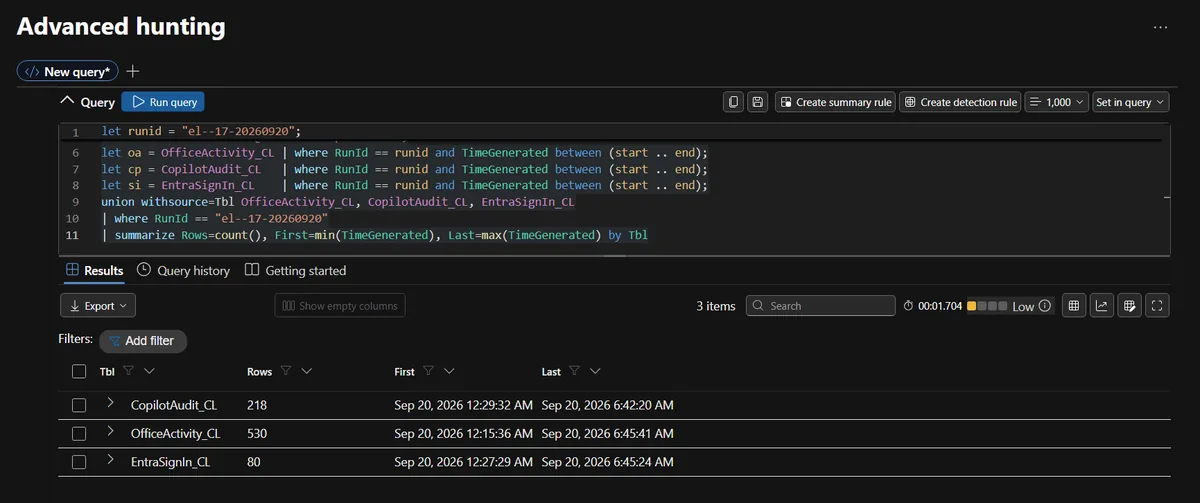The width and height of the screenshot is (1200, 503).
Task: Click the Sep 20, 2026 6:45:24 AM cell
Action: pyautogui.click(x=608, y=462)
